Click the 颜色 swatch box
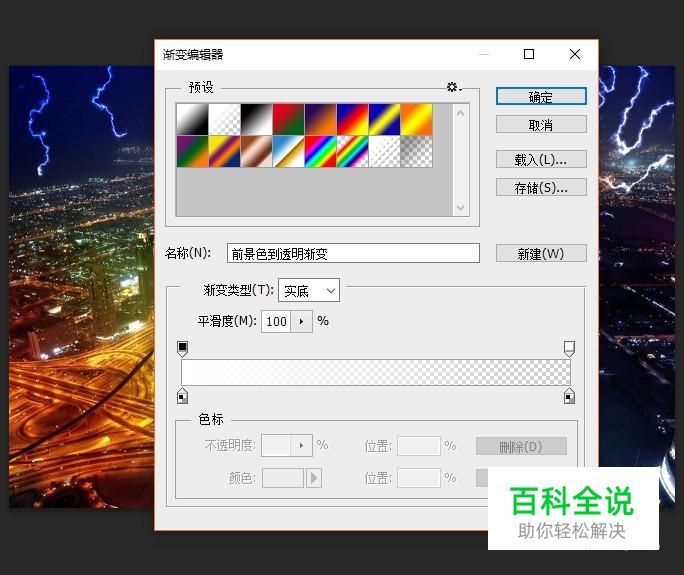 pos(283,478)
